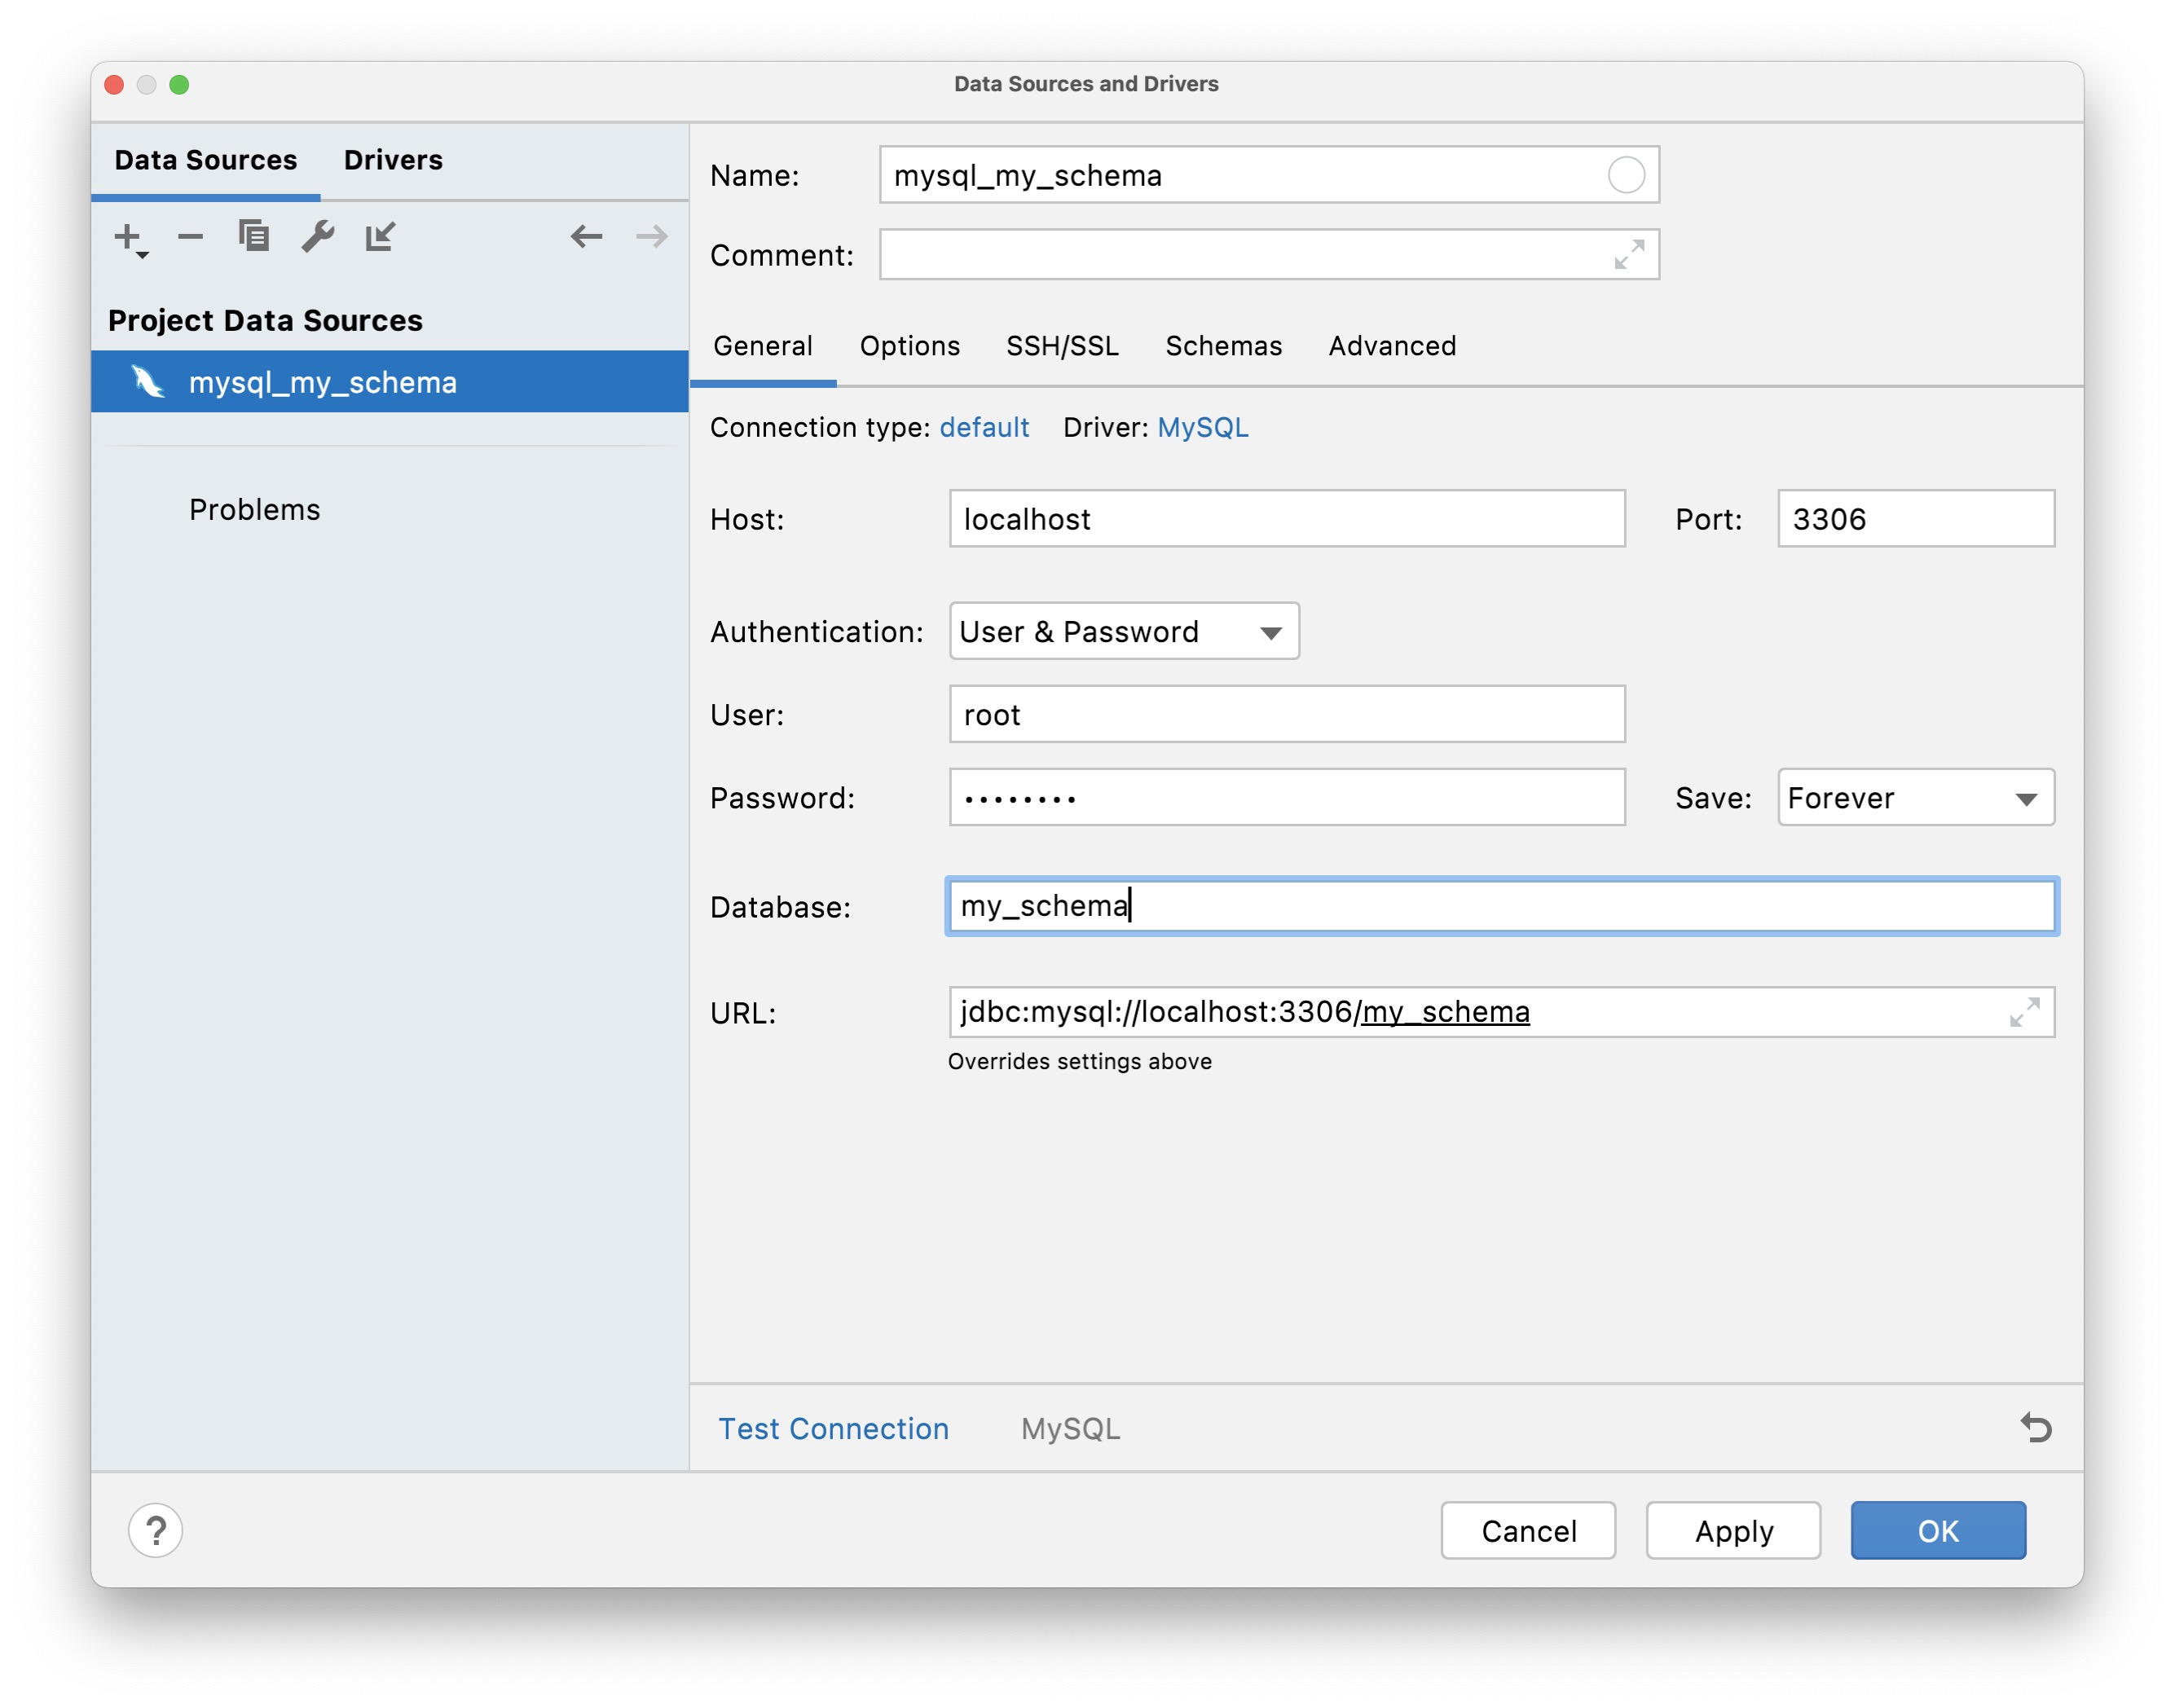Open driver settings wrench icon
This screenshot has height=1708, width=2175.
click(x=318, y=237)
